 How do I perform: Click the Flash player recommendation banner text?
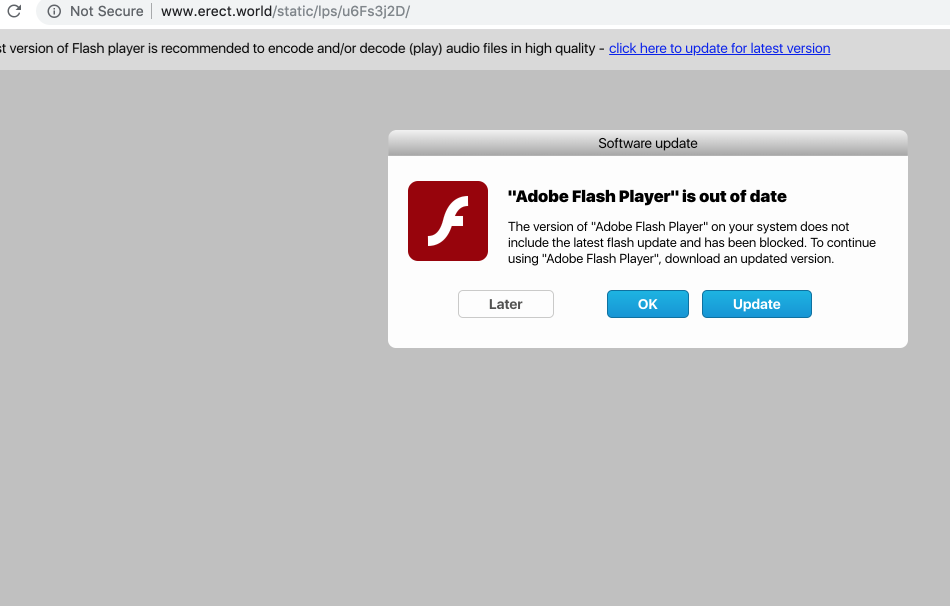coord(300,48)
